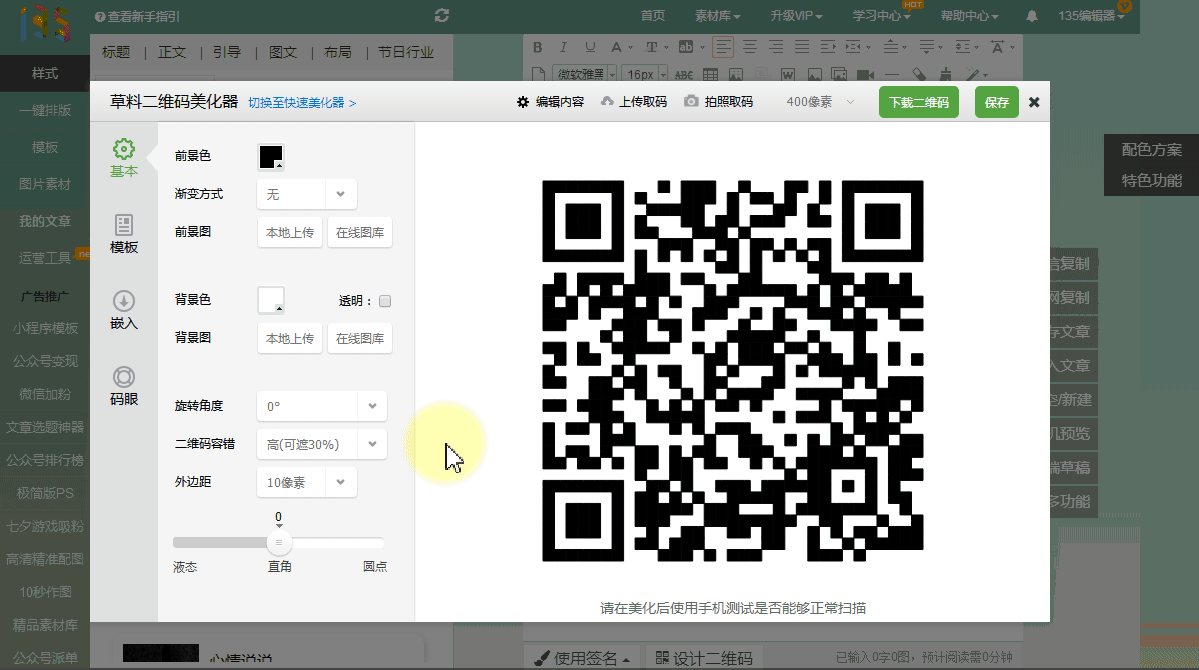The image size is (1199, 670).
Task: Click the 上传取码 cloud upload icon
Action: [x=606, y=102]
